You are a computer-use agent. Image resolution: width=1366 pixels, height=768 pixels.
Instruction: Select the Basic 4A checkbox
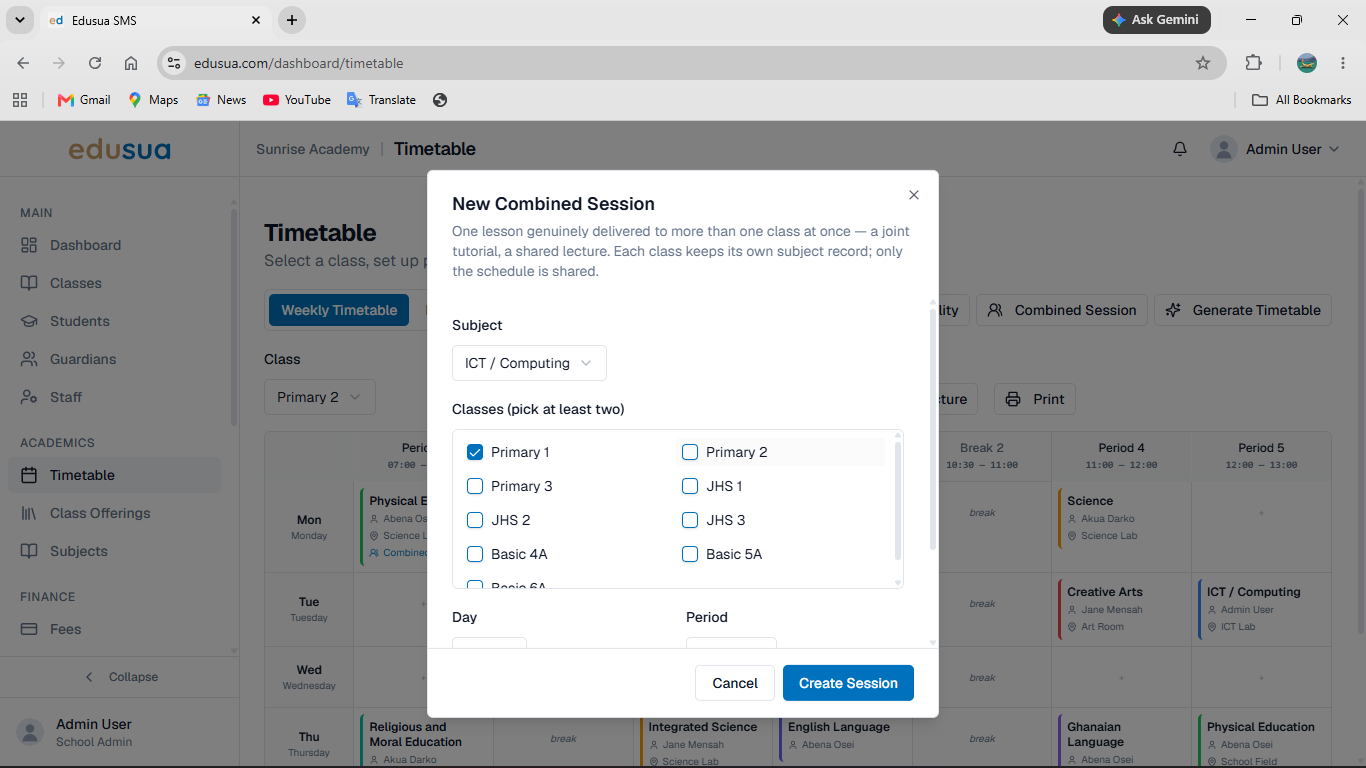[x=475, y=554]
